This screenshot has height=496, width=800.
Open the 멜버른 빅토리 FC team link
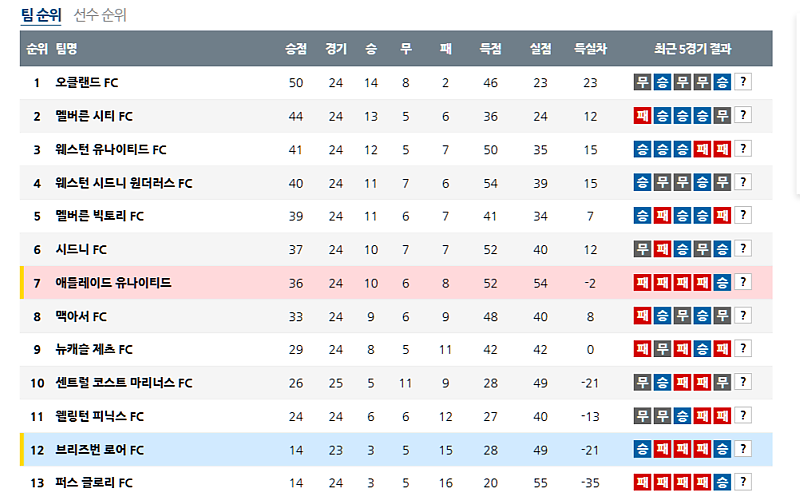[100, 216]
